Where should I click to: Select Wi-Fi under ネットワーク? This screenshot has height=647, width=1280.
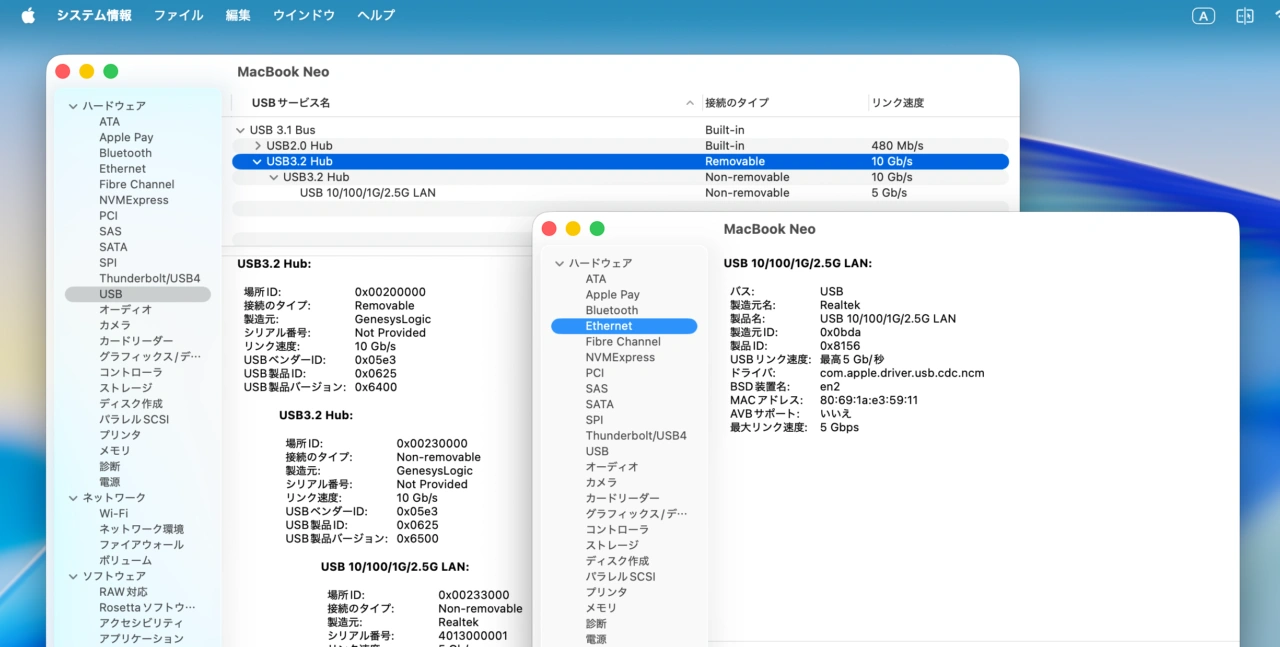pyautogui.click(x=113, y=513)
